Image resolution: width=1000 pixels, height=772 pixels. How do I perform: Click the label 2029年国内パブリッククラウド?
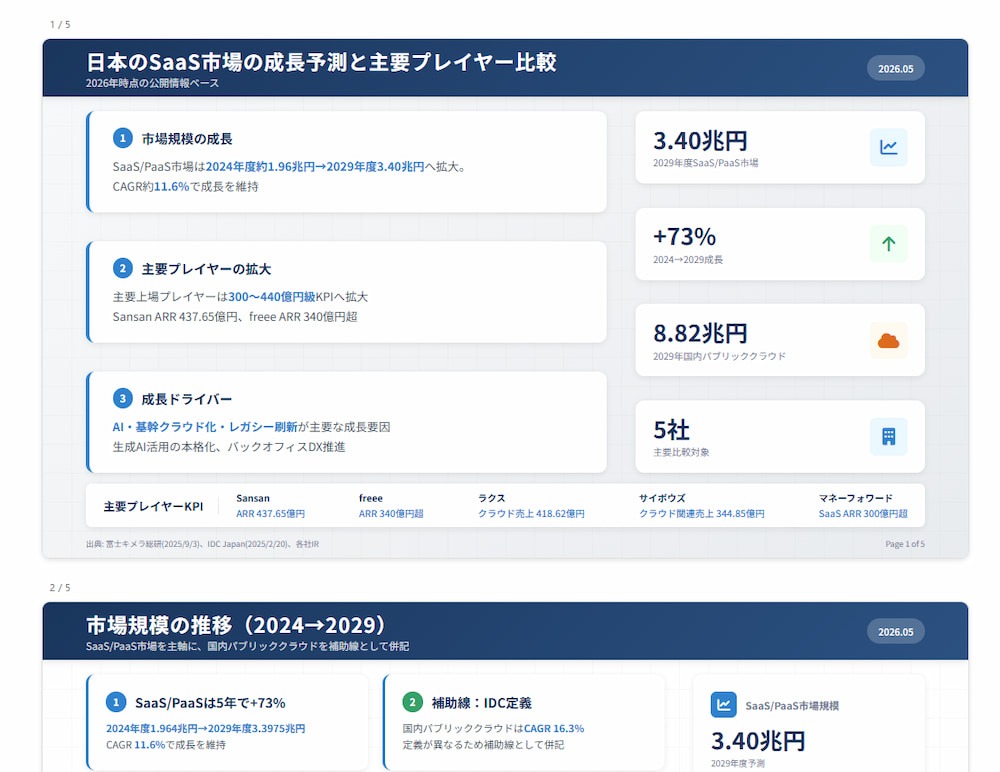[x=719, y=355]
